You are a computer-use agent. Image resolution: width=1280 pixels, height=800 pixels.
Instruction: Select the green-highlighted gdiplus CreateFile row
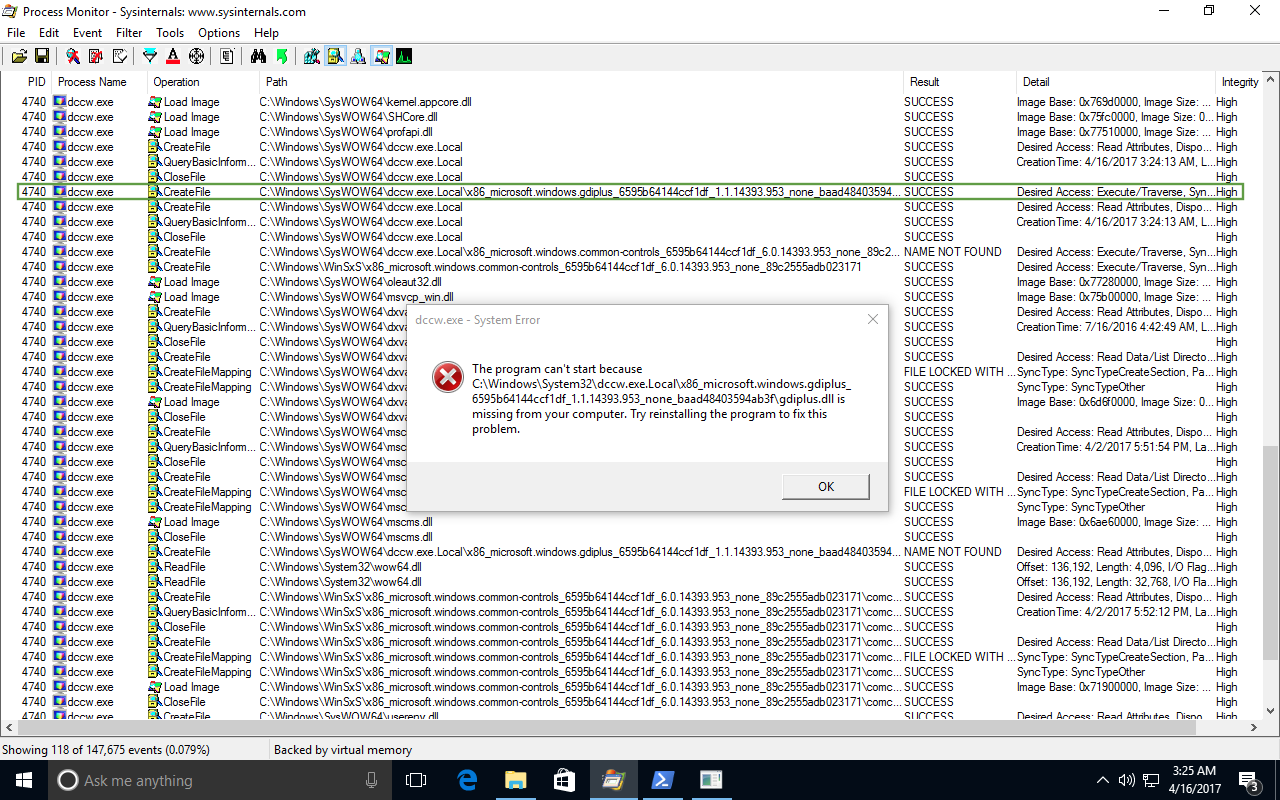[630, 192]
